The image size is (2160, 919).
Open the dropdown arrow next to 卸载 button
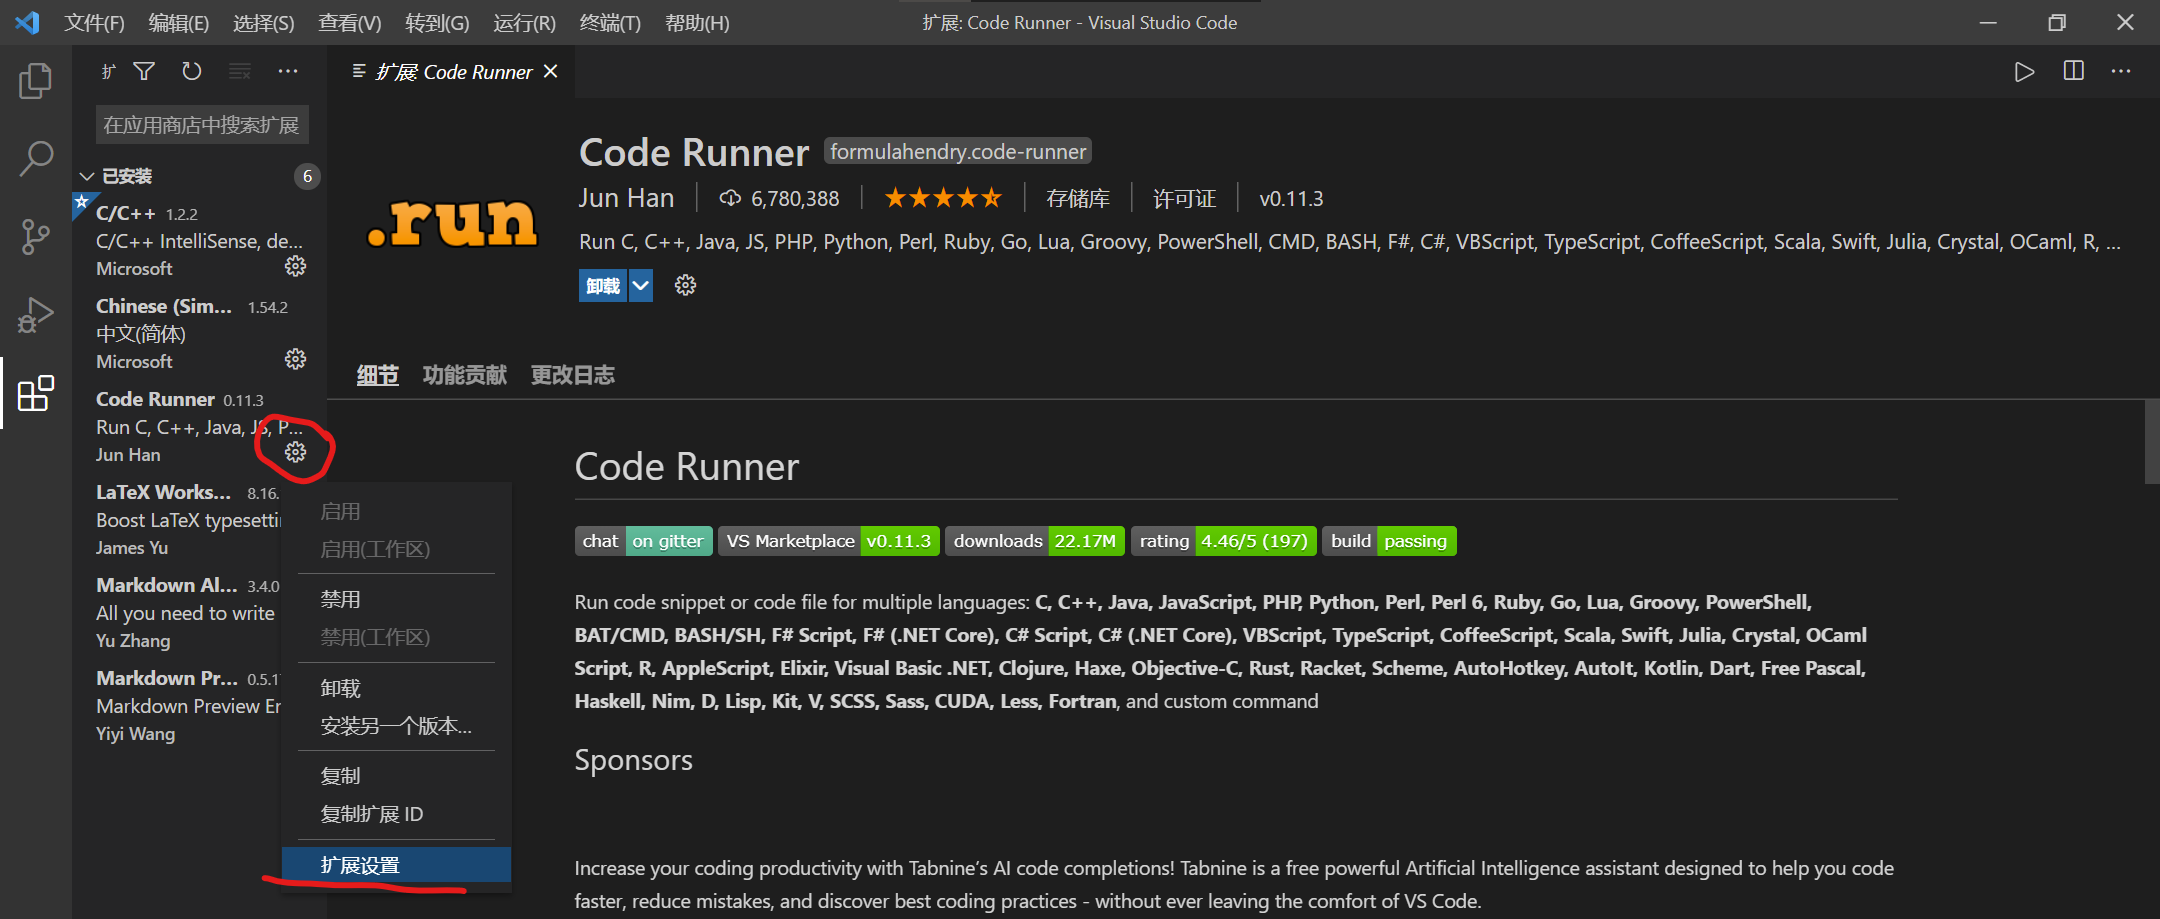[x=640, y=286]
